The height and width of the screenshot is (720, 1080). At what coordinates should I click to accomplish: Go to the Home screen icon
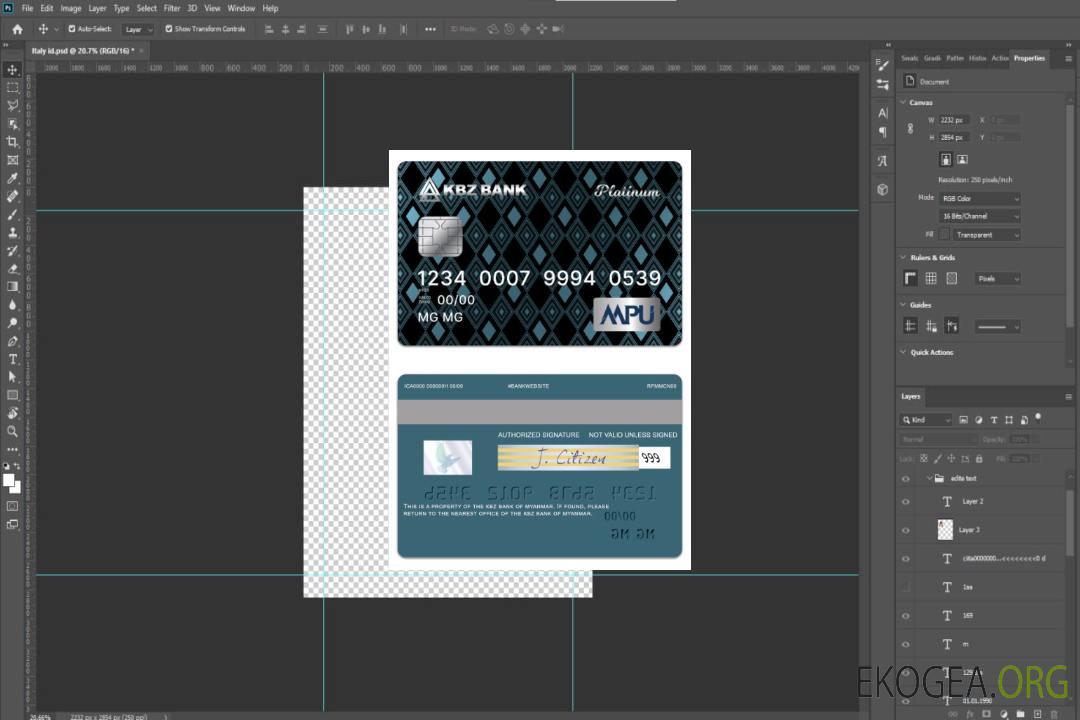click(x=17, y=29)
